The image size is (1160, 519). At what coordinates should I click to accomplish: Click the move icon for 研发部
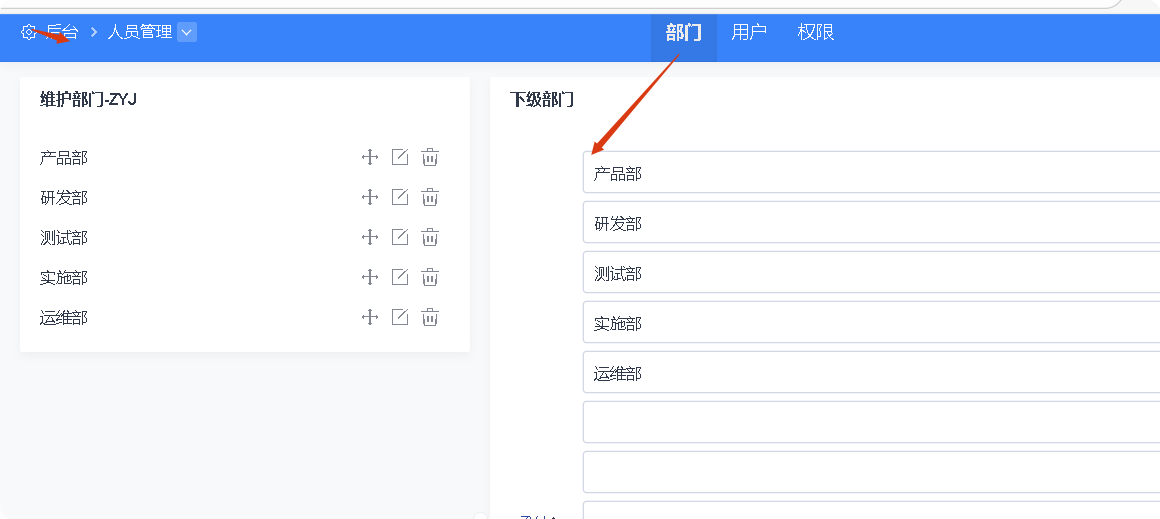(370, 197)
